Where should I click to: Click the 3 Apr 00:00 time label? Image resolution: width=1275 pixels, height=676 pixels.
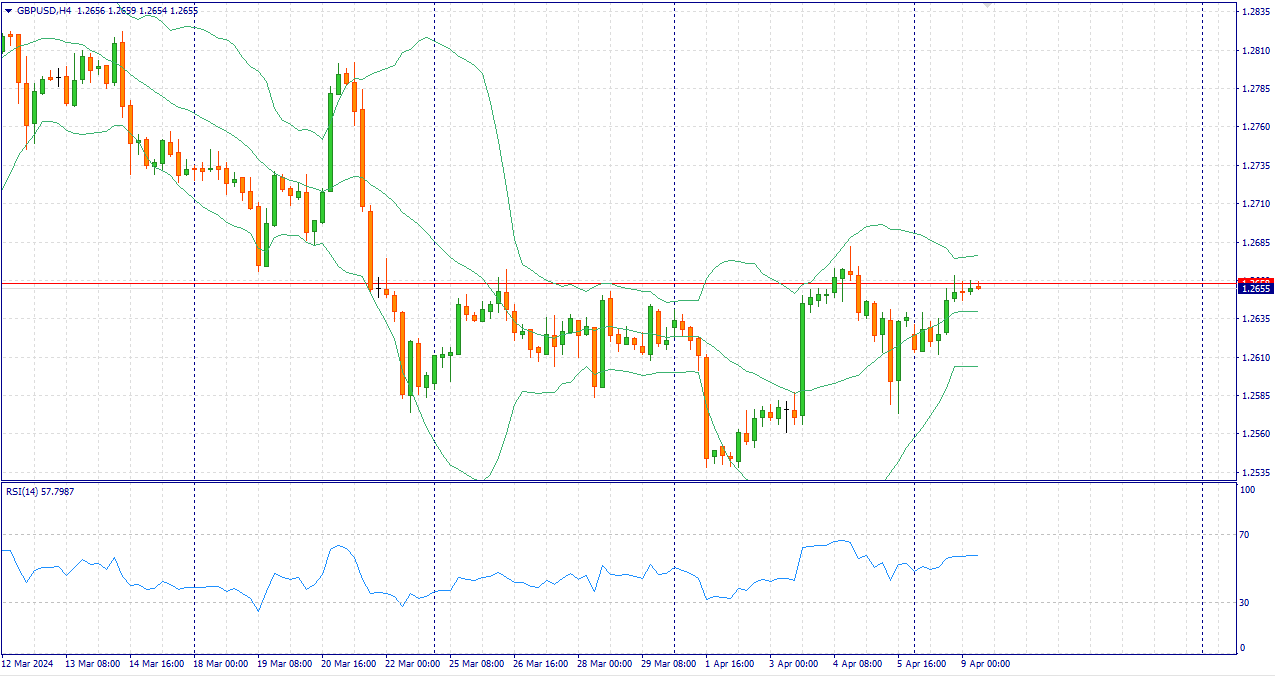[796, 663]
